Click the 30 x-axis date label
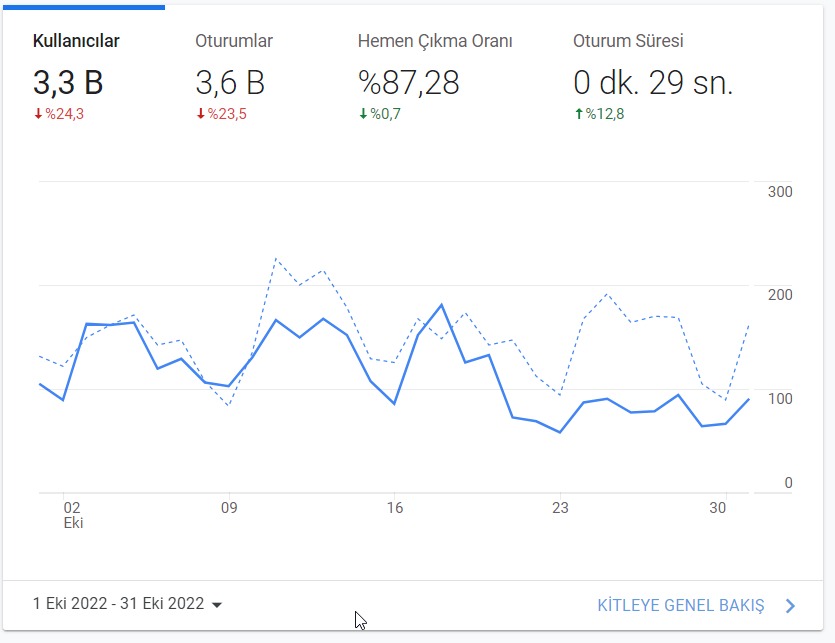 point(718,508)
